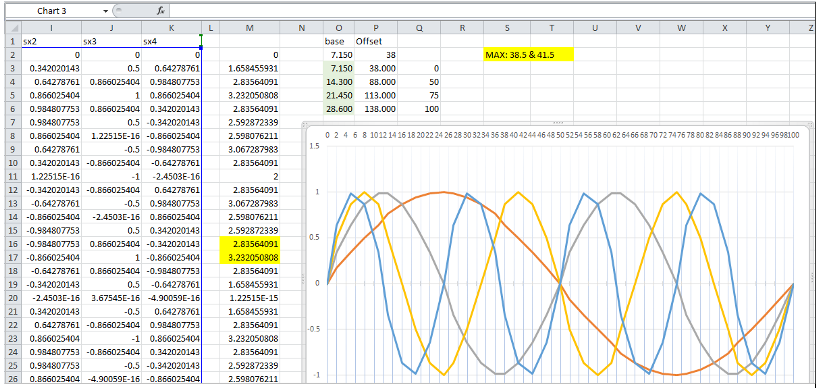The height and width of the screenshot is (388, 818).
Task: Click the 'base' header cell
Action: pos(339,41)
